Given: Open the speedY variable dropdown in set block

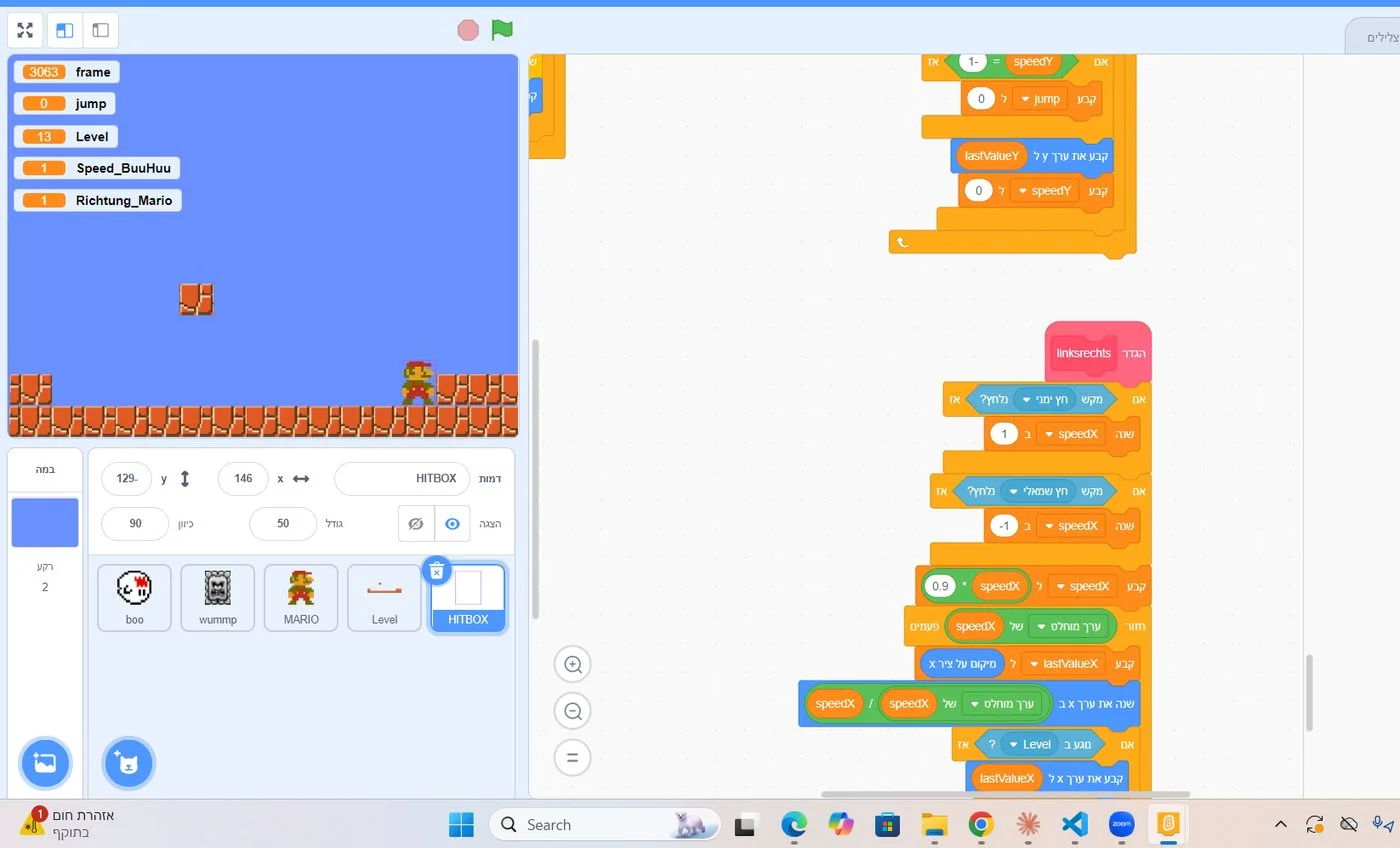Looking at the screenshot, I should coord(1044,190).
